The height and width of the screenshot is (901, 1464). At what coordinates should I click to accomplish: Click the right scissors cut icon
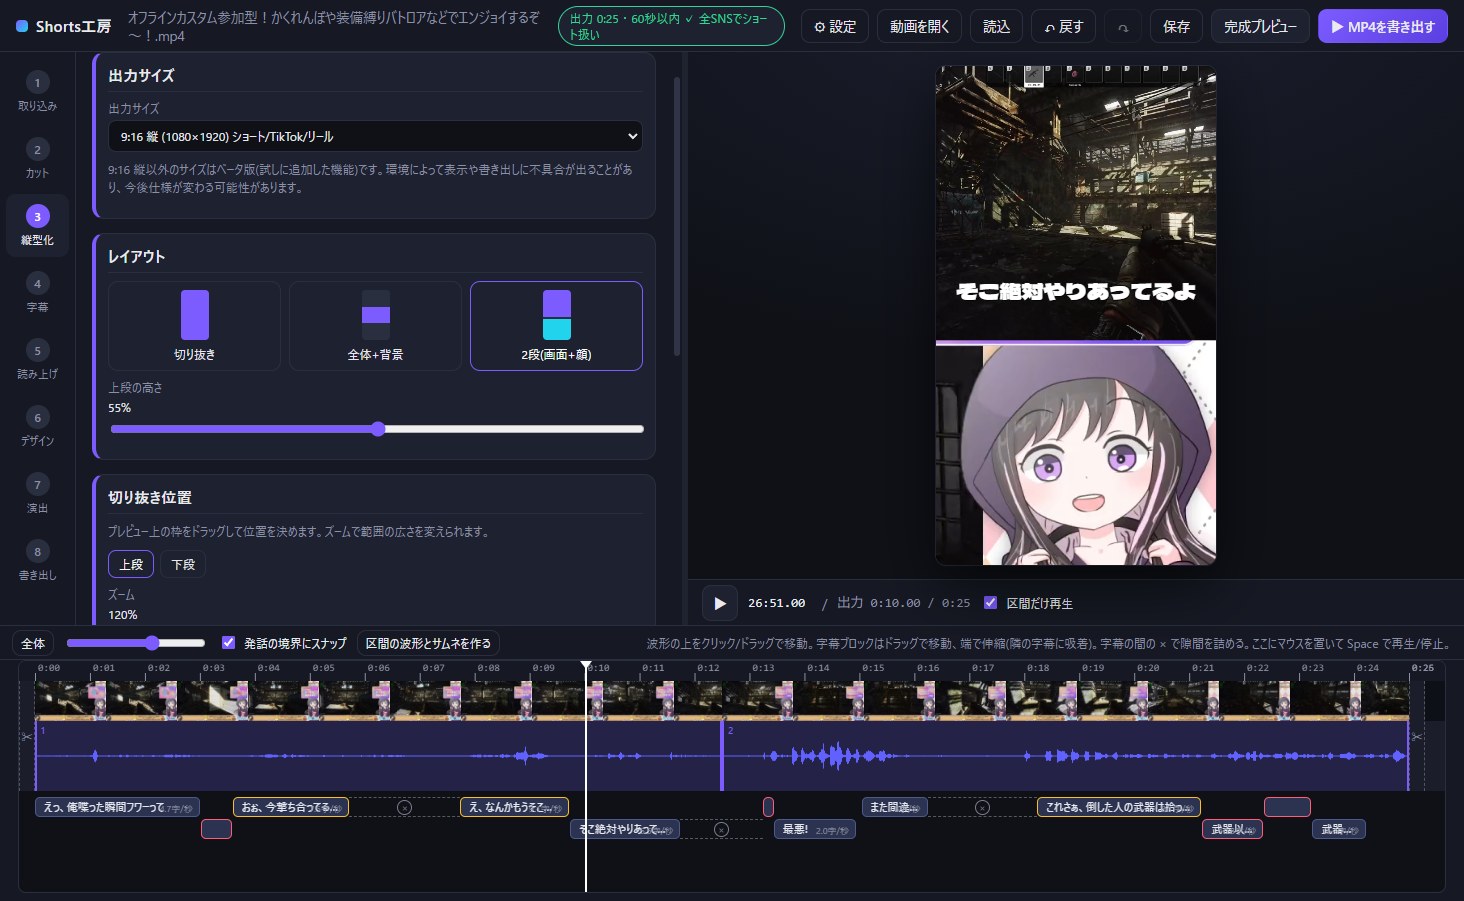click(x=1416, y=736)
